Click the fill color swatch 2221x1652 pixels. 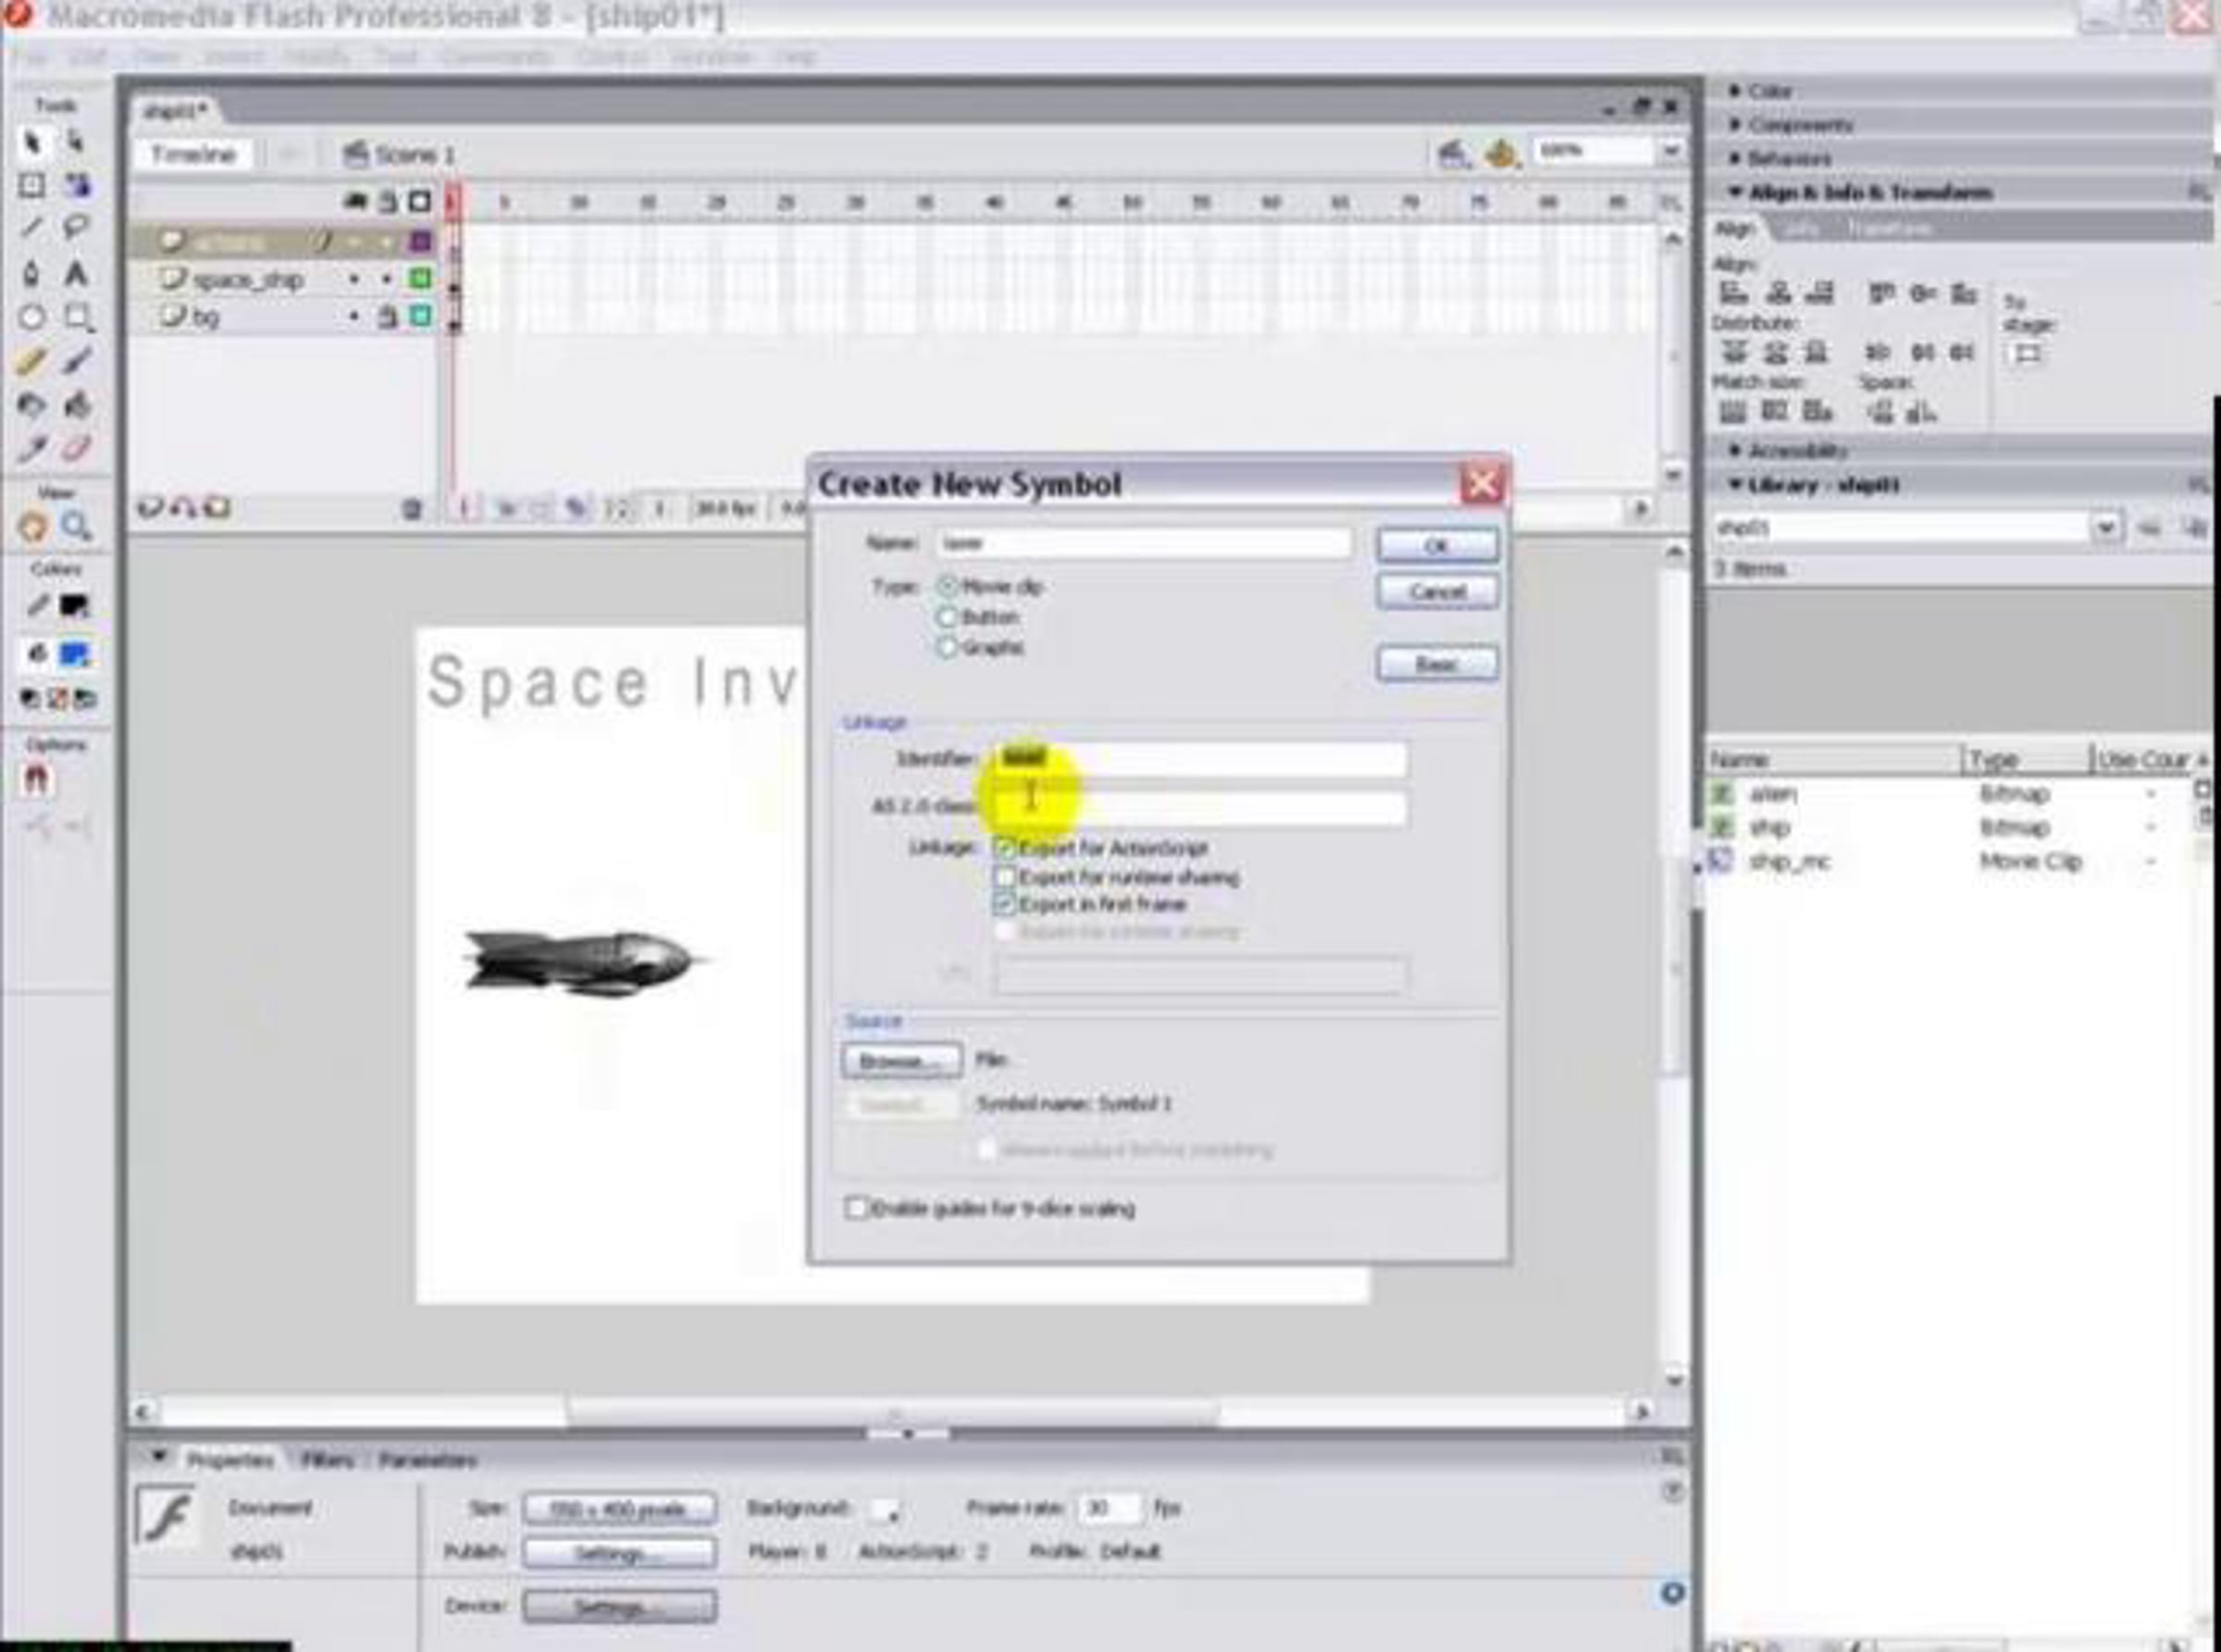pyautogui.click(x=74, y=654)
